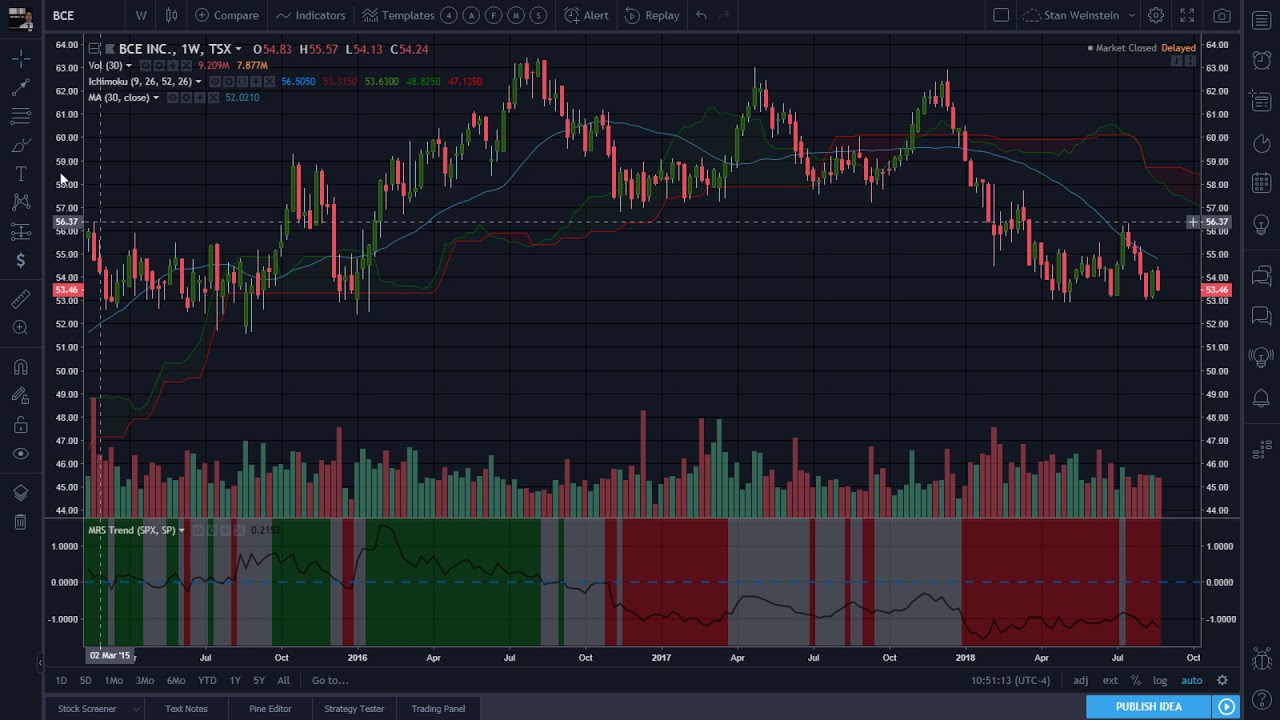Viewport: 1280px width, 720px height.
Task: Open the help question mark icon
Action: (x=1262, y=699)
